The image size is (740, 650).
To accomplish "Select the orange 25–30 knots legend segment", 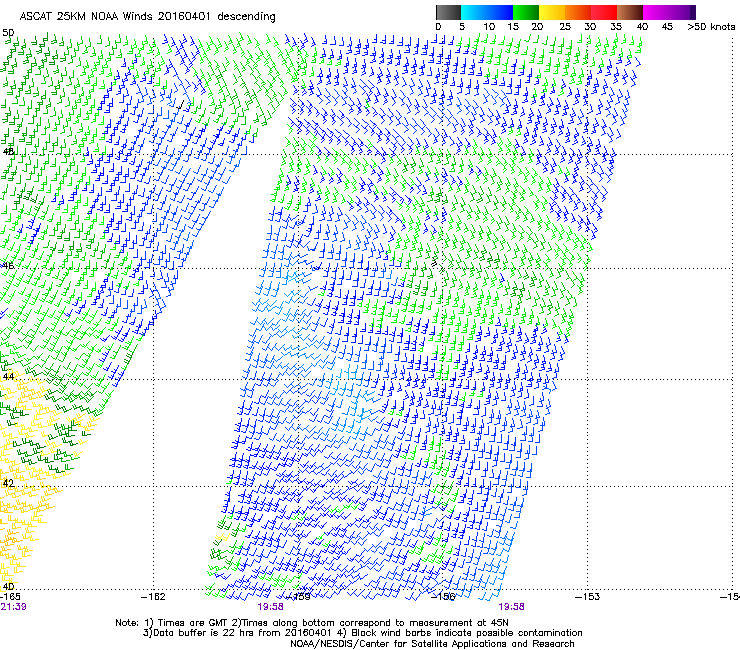I will click(578, 12).
